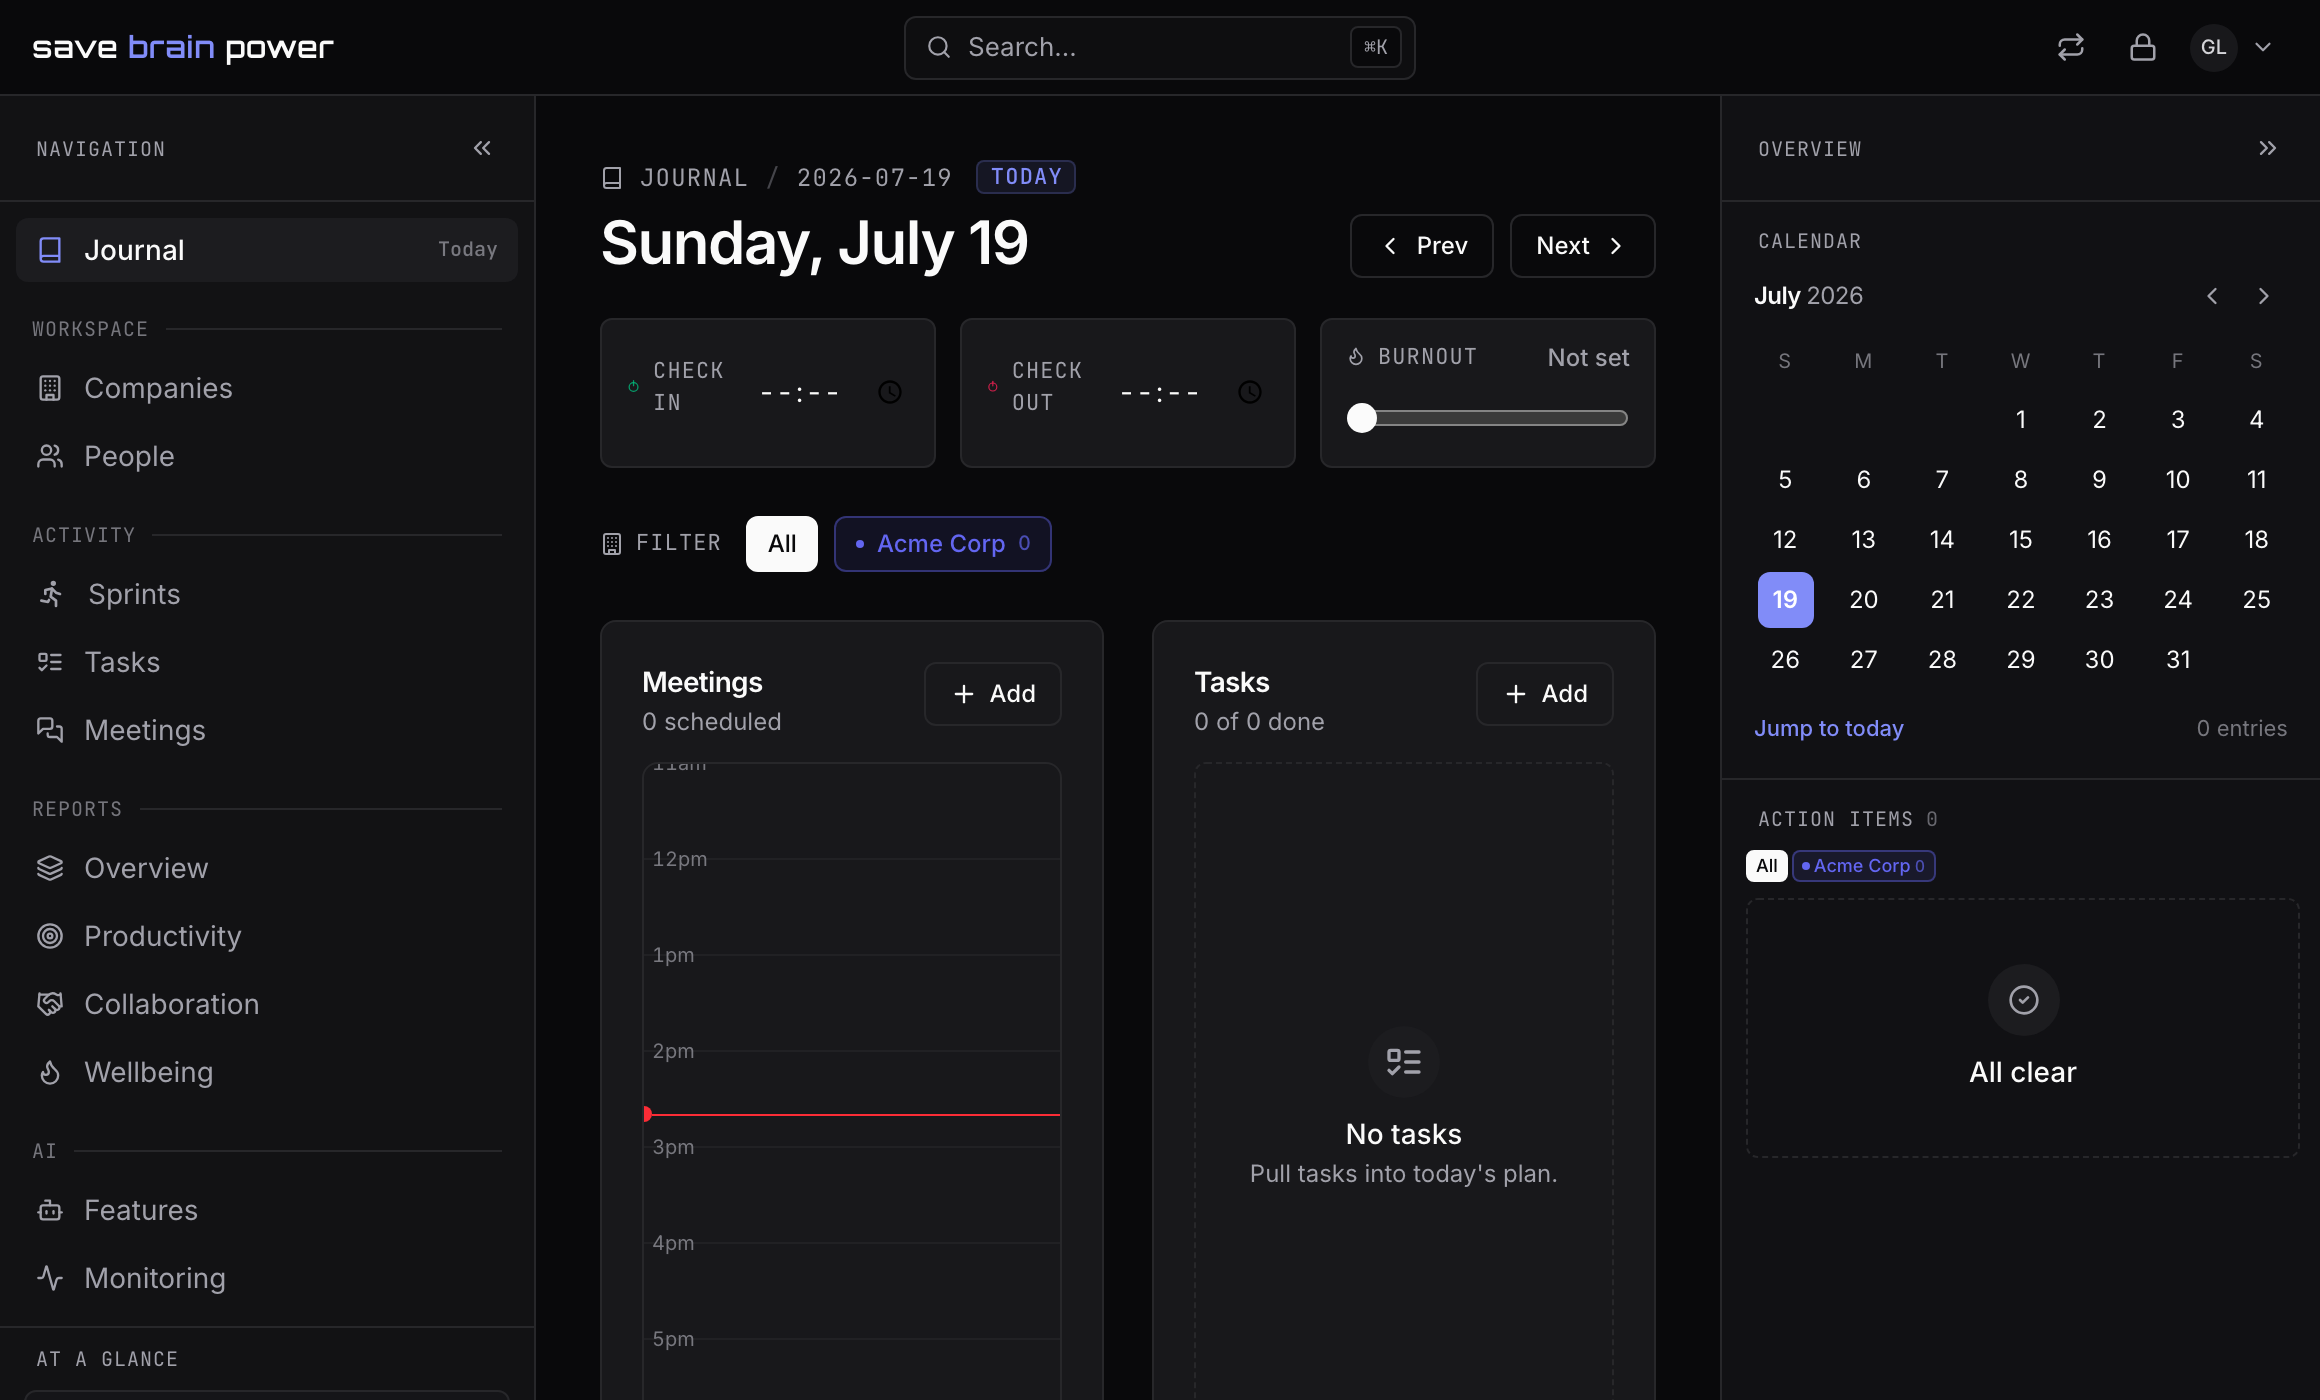2320x1400 pixels.
Task: Toggle the Acme Corp journal filter chip
Action: tap(943, 544)
